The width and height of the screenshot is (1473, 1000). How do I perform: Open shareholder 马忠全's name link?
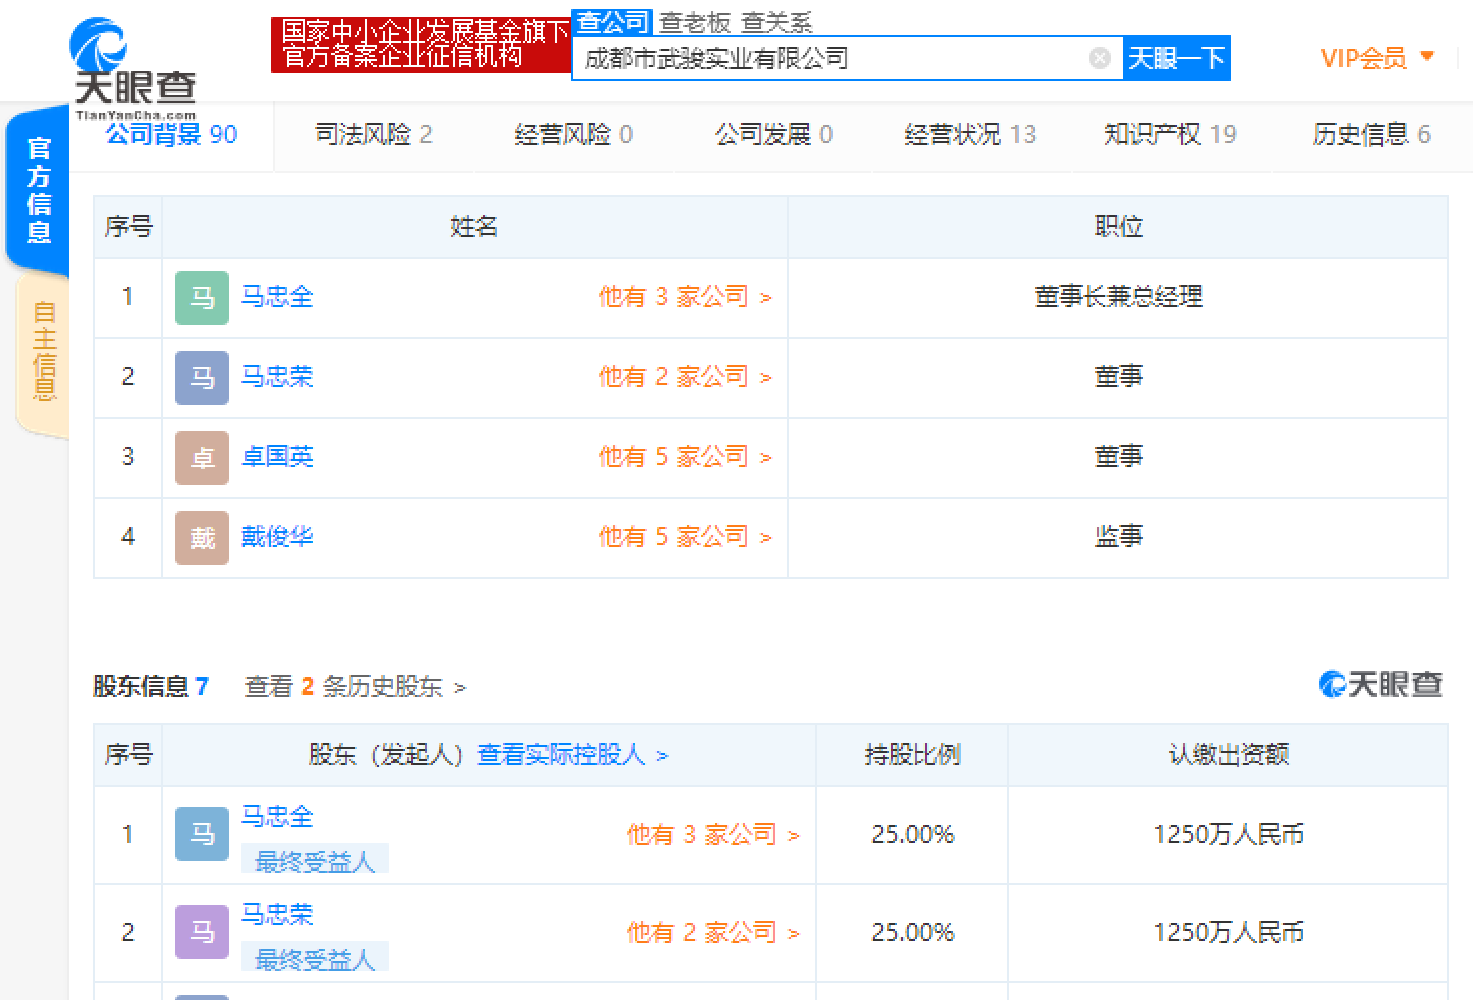tap(277, 817)
